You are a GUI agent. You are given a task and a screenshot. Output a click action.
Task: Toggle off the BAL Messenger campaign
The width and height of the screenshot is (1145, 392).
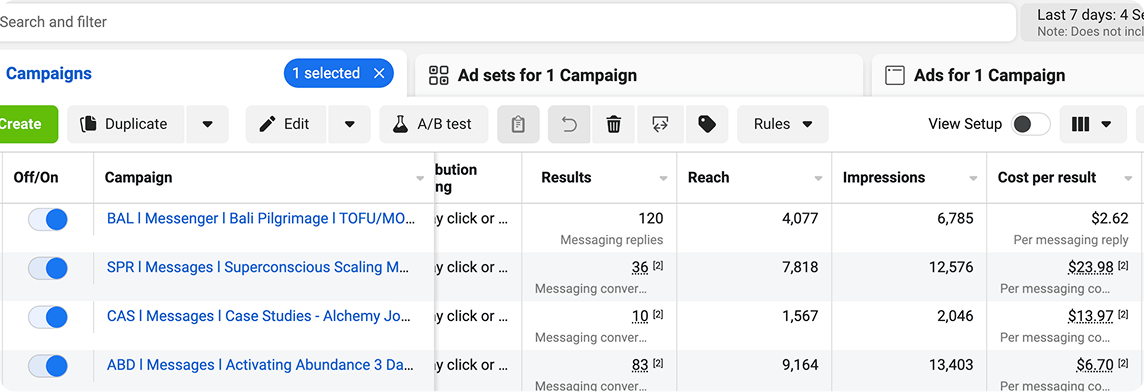click(x=48, y=219)
